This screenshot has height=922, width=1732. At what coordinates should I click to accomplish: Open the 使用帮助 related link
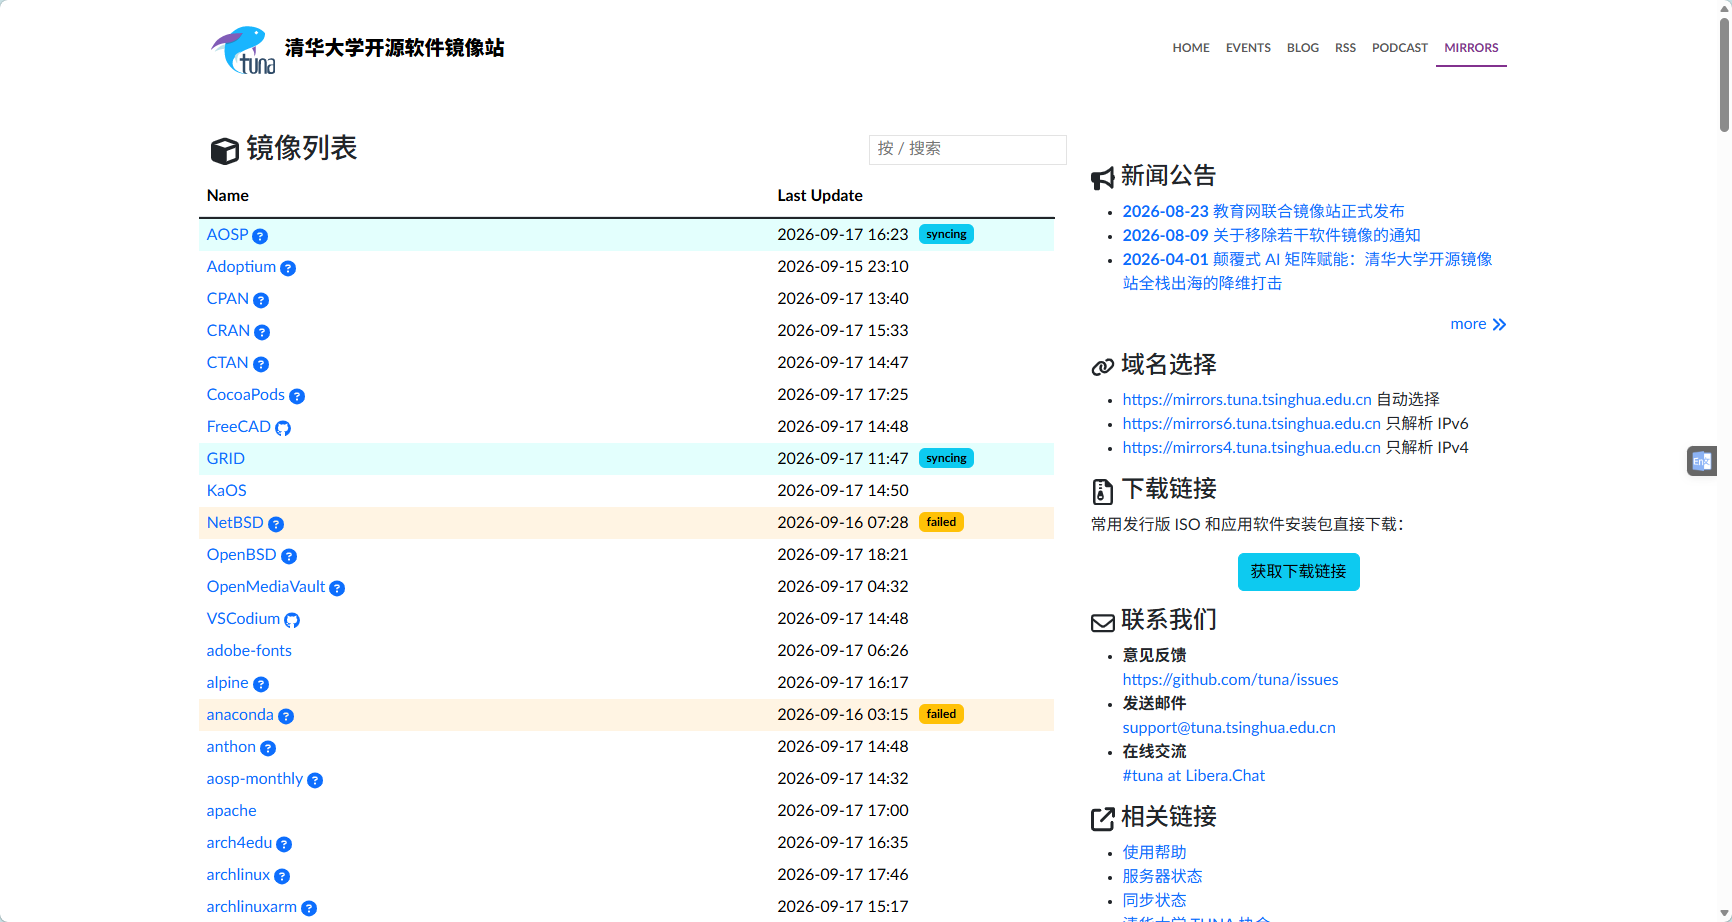point(1154,852)
